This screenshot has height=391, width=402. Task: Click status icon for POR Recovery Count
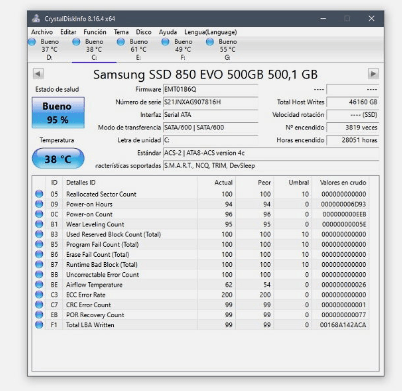(x=39, y=315)
